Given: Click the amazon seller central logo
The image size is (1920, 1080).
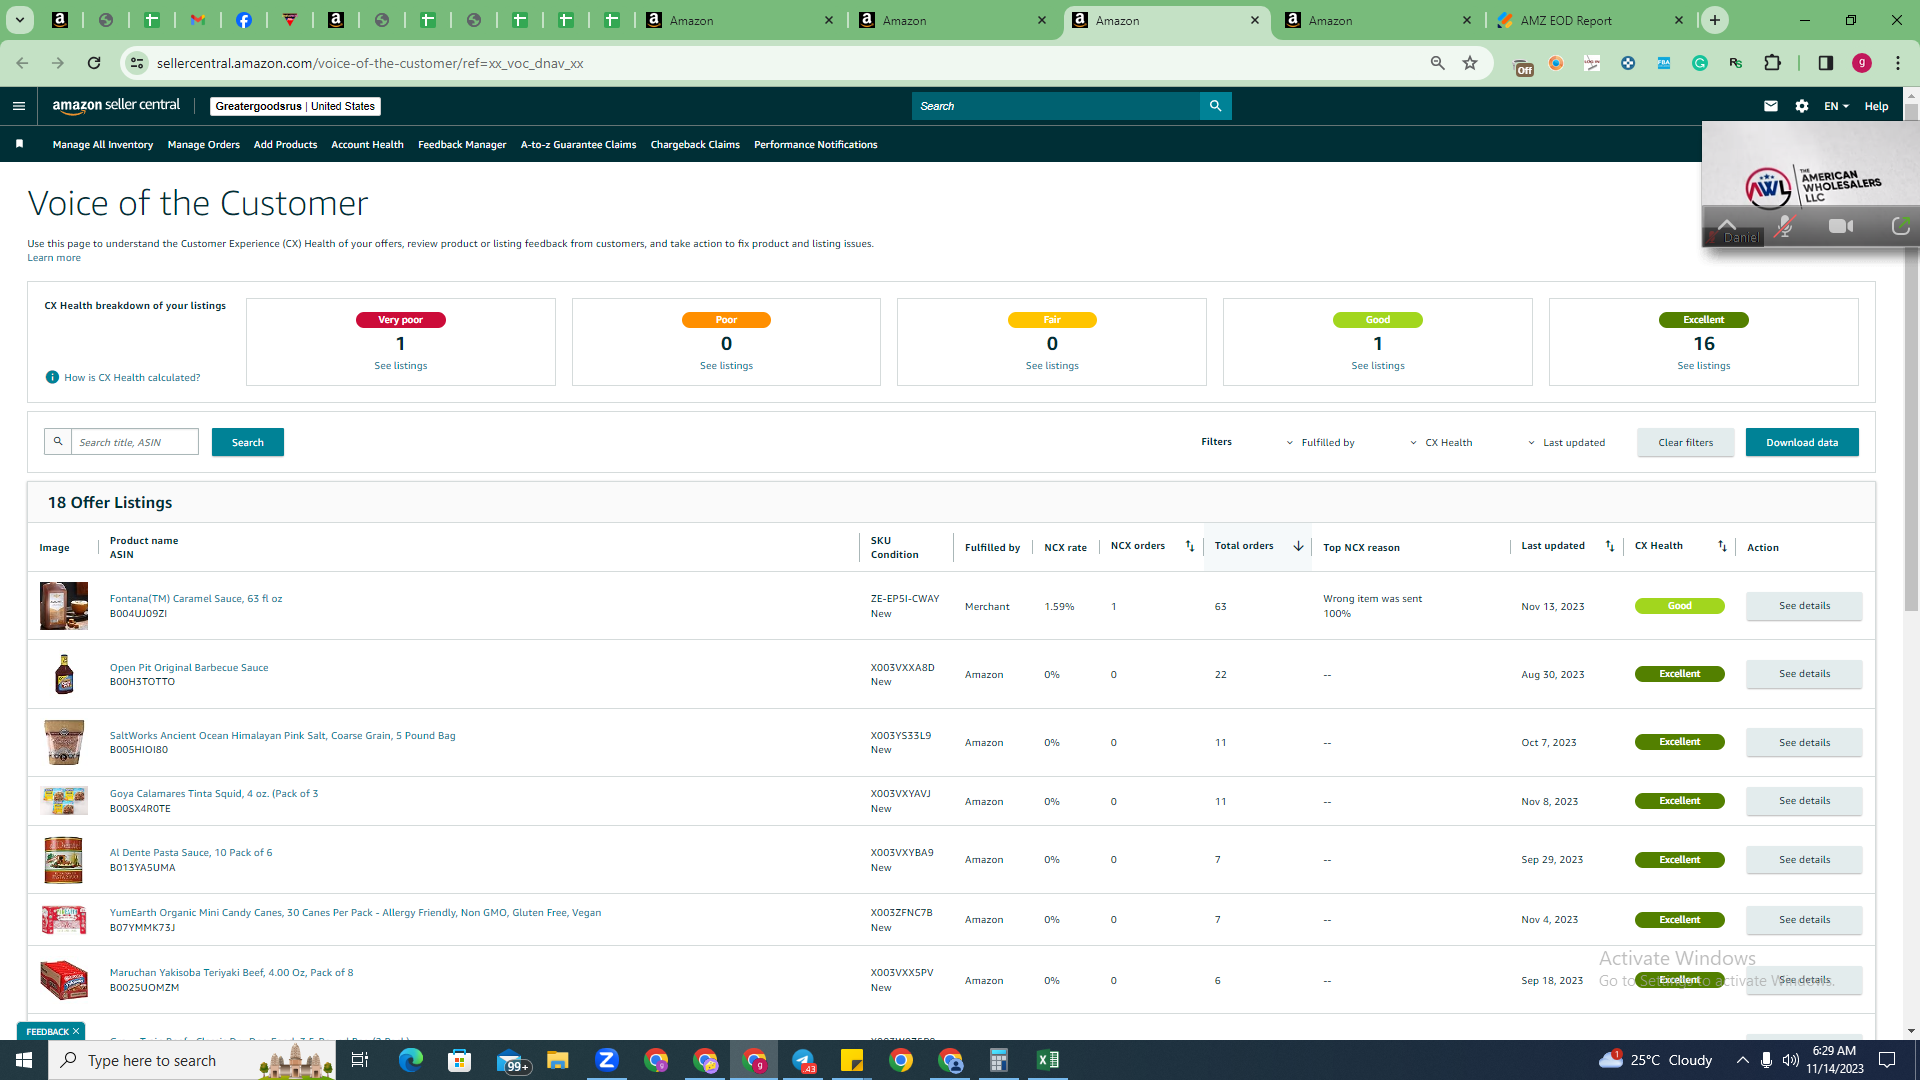Looking at the screenshot, I should 116,106.
